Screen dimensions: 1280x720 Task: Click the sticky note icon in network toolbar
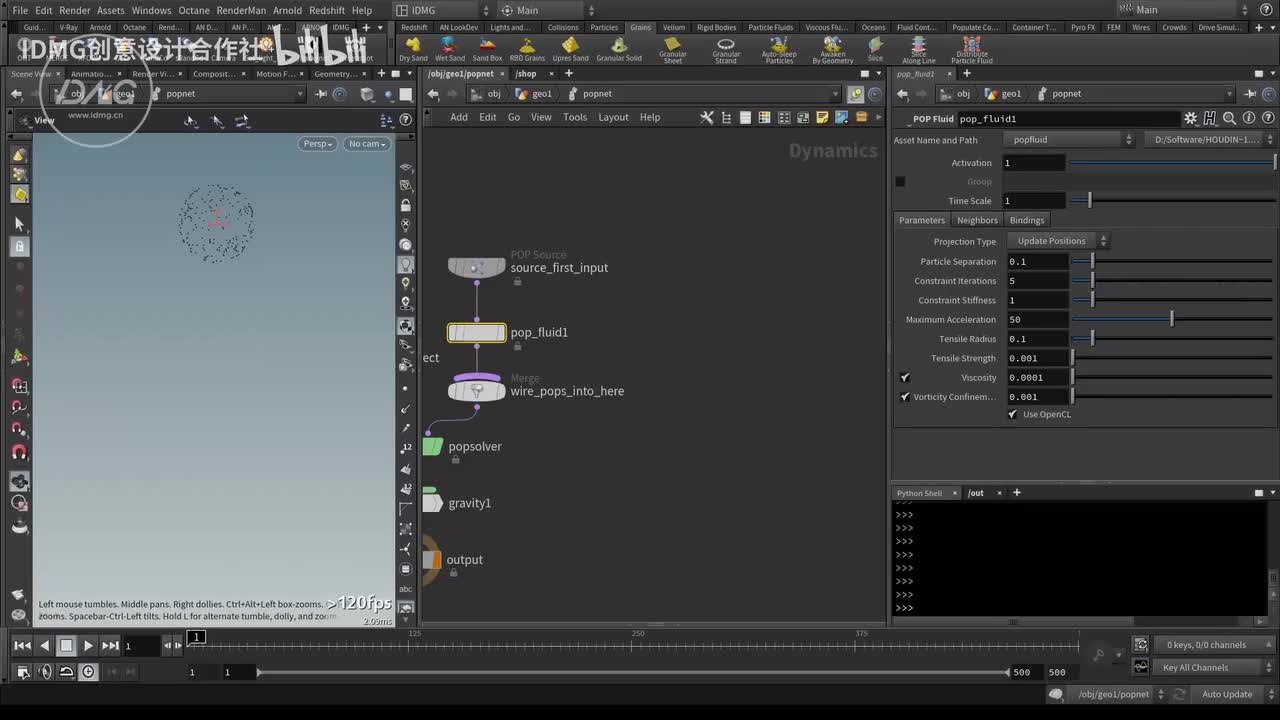pyautogui.click(x=822, y=117)
